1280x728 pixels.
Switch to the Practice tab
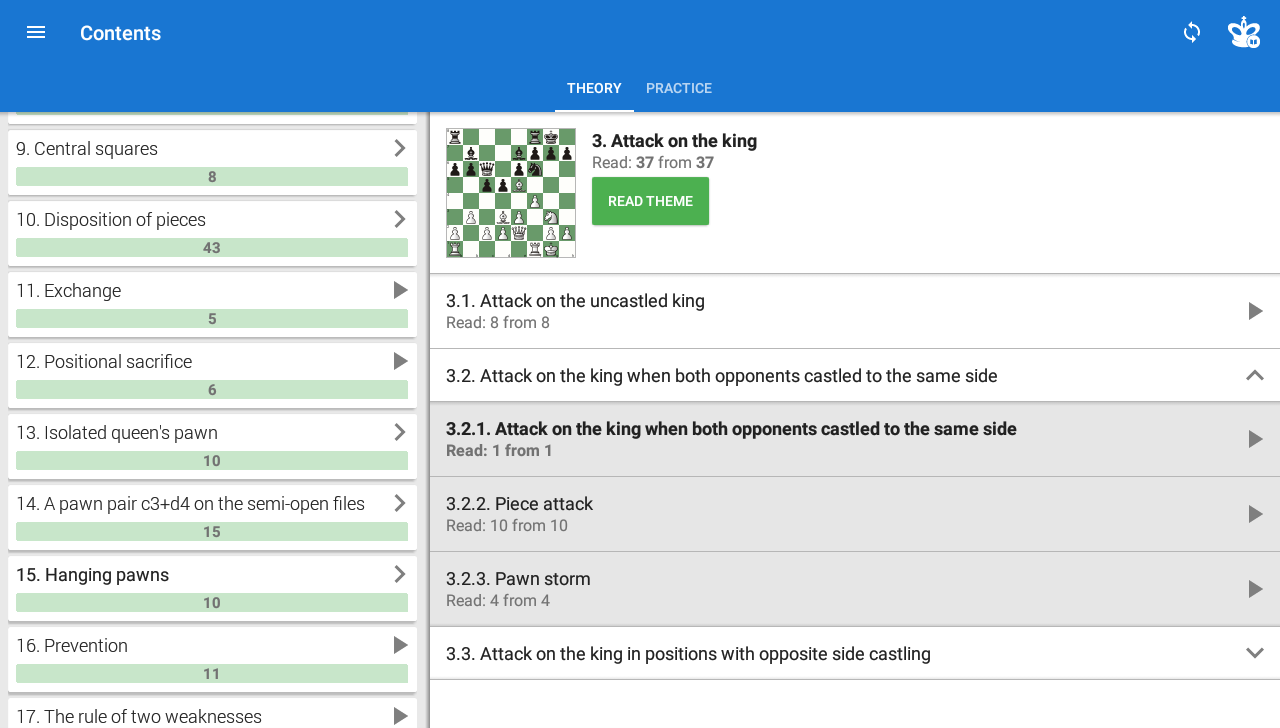click(679, 88)
